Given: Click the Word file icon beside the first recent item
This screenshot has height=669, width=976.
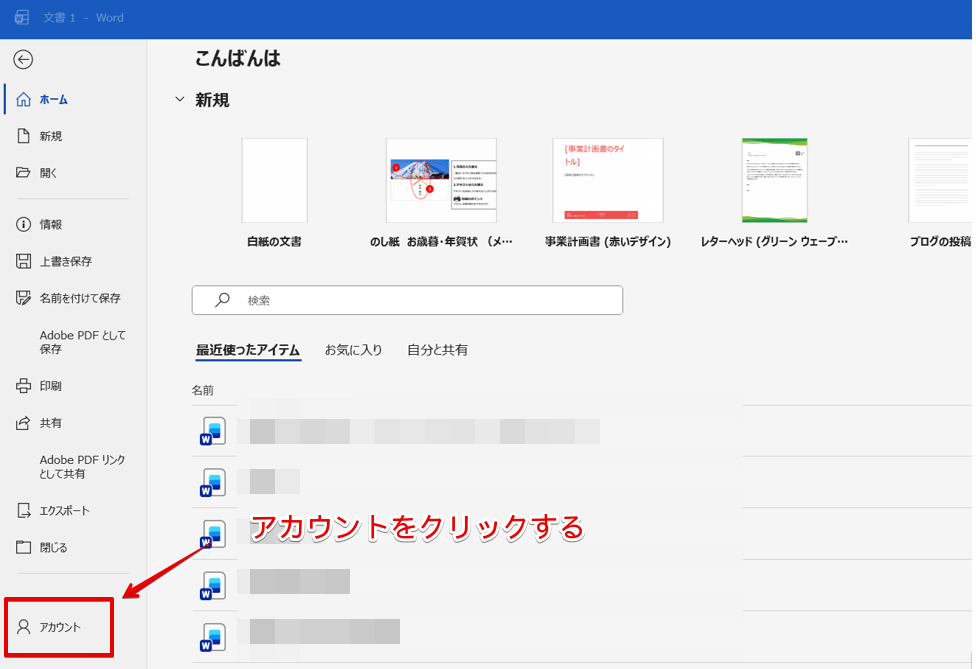Looking at the screenshot, I should click(x=213, y=432).
